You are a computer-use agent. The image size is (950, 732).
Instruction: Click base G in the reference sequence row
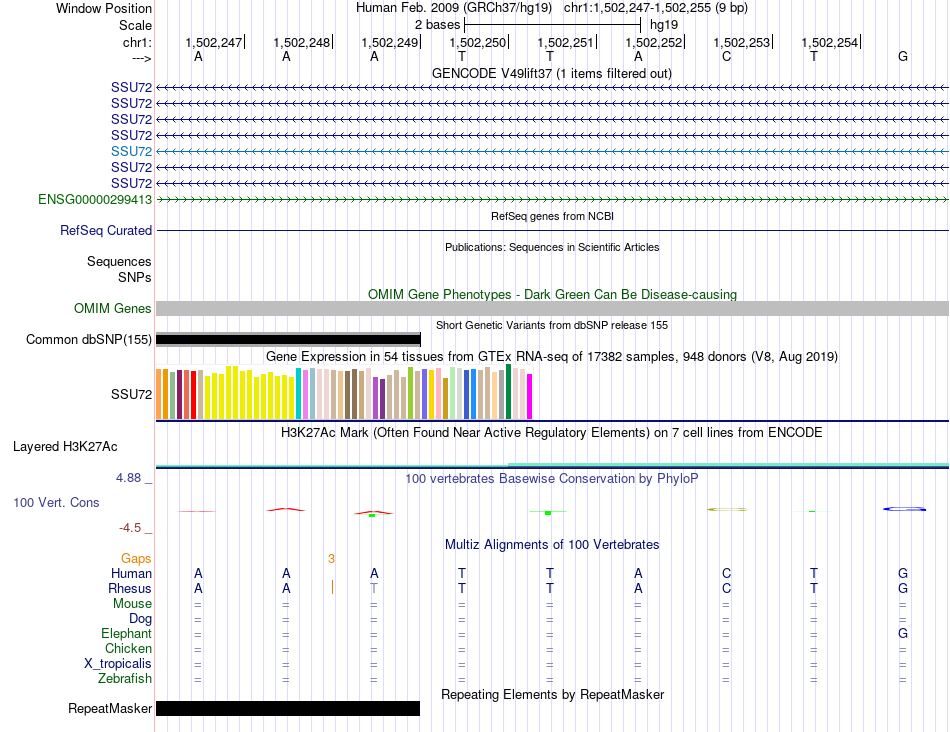[903, 56]
